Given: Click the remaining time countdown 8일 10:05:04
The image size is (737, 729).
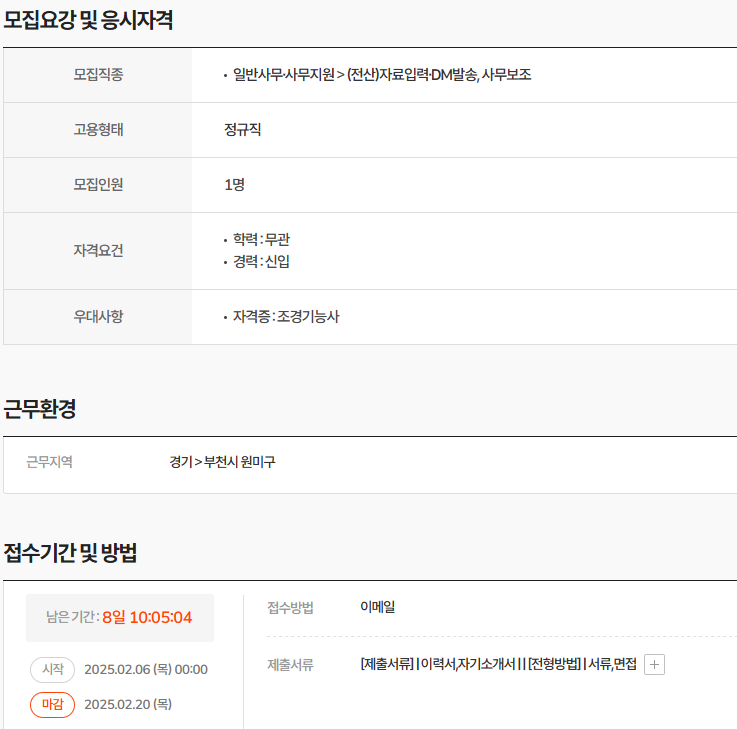Looking at the screenshot, I should (x=147, y=617).
